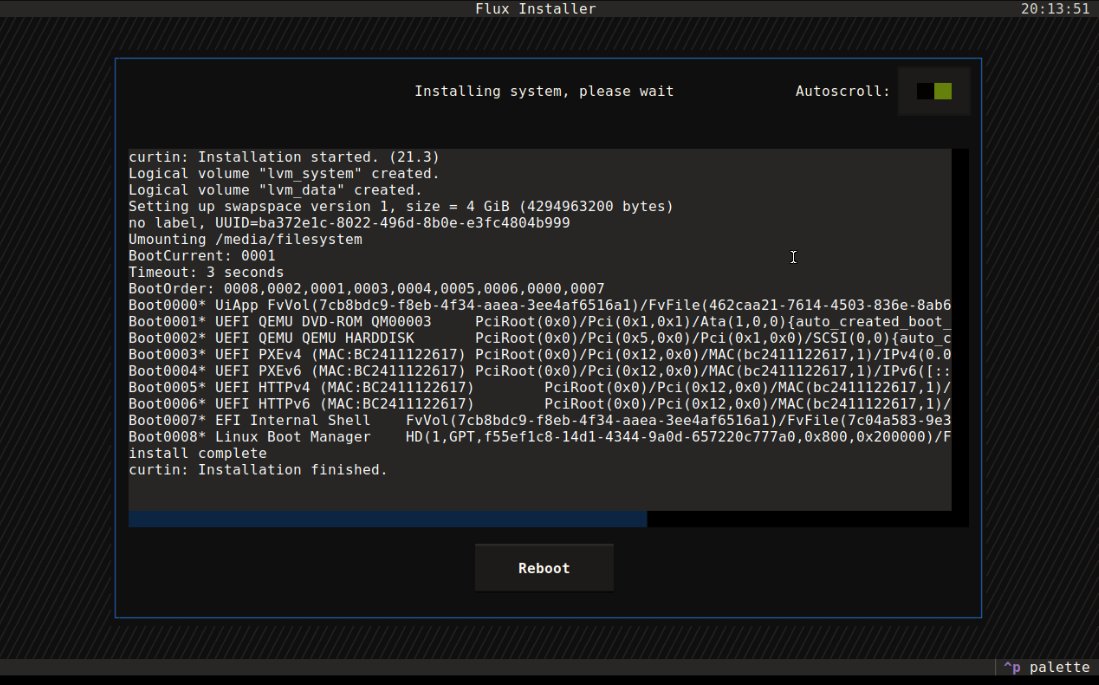The image size is (1099, 685).
Task: Click the Boot0002 QEMU HARDDISK line
Action: [540, 338]
